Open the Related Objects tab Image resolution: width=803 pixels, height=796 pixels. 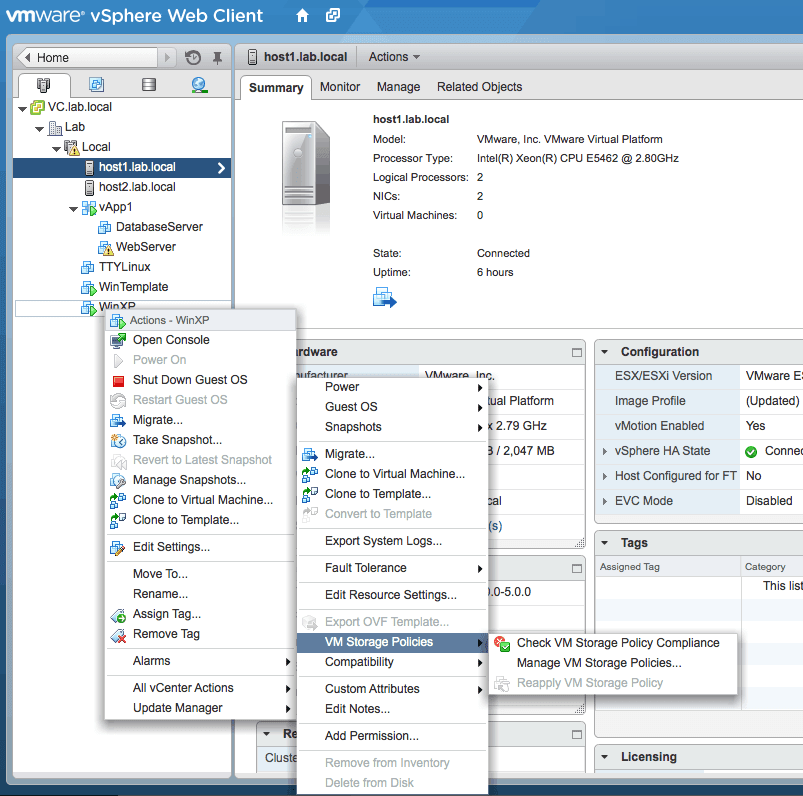pyautogui.click(x=479, y=87)
